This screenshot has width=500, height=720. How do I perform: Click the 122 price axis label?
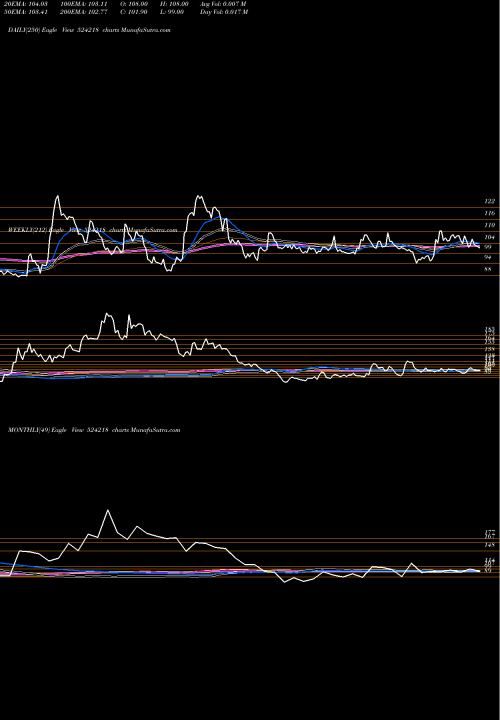[x=489, y=201]
